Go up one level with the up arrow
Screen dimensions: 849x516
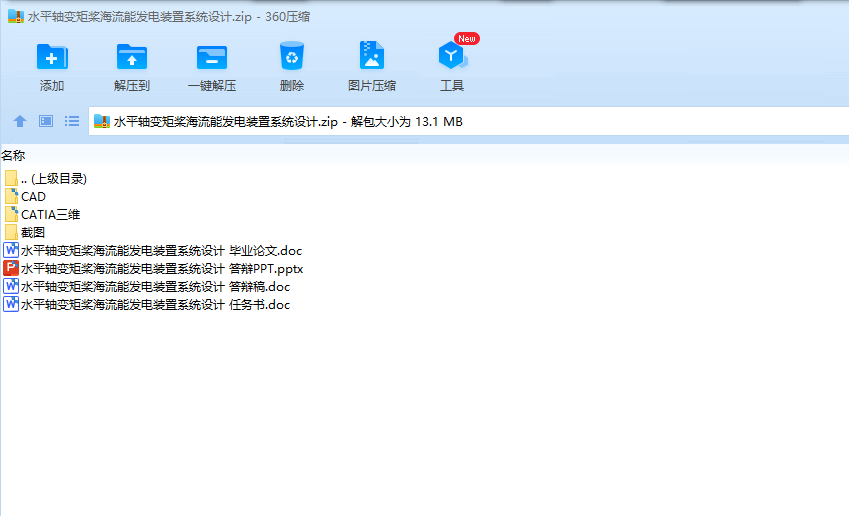pyautogui.click(x=20, y=121)
